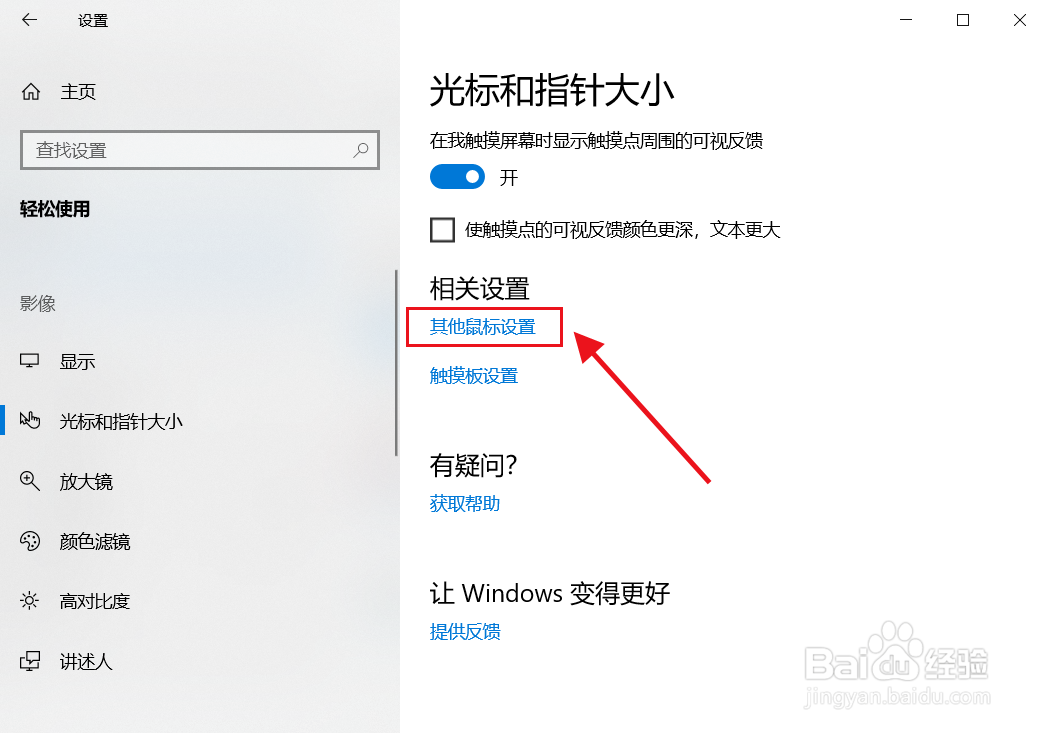Check the darker touch feedback checkbox
The image size is (1049, 733).
click(x=442, y=230)
